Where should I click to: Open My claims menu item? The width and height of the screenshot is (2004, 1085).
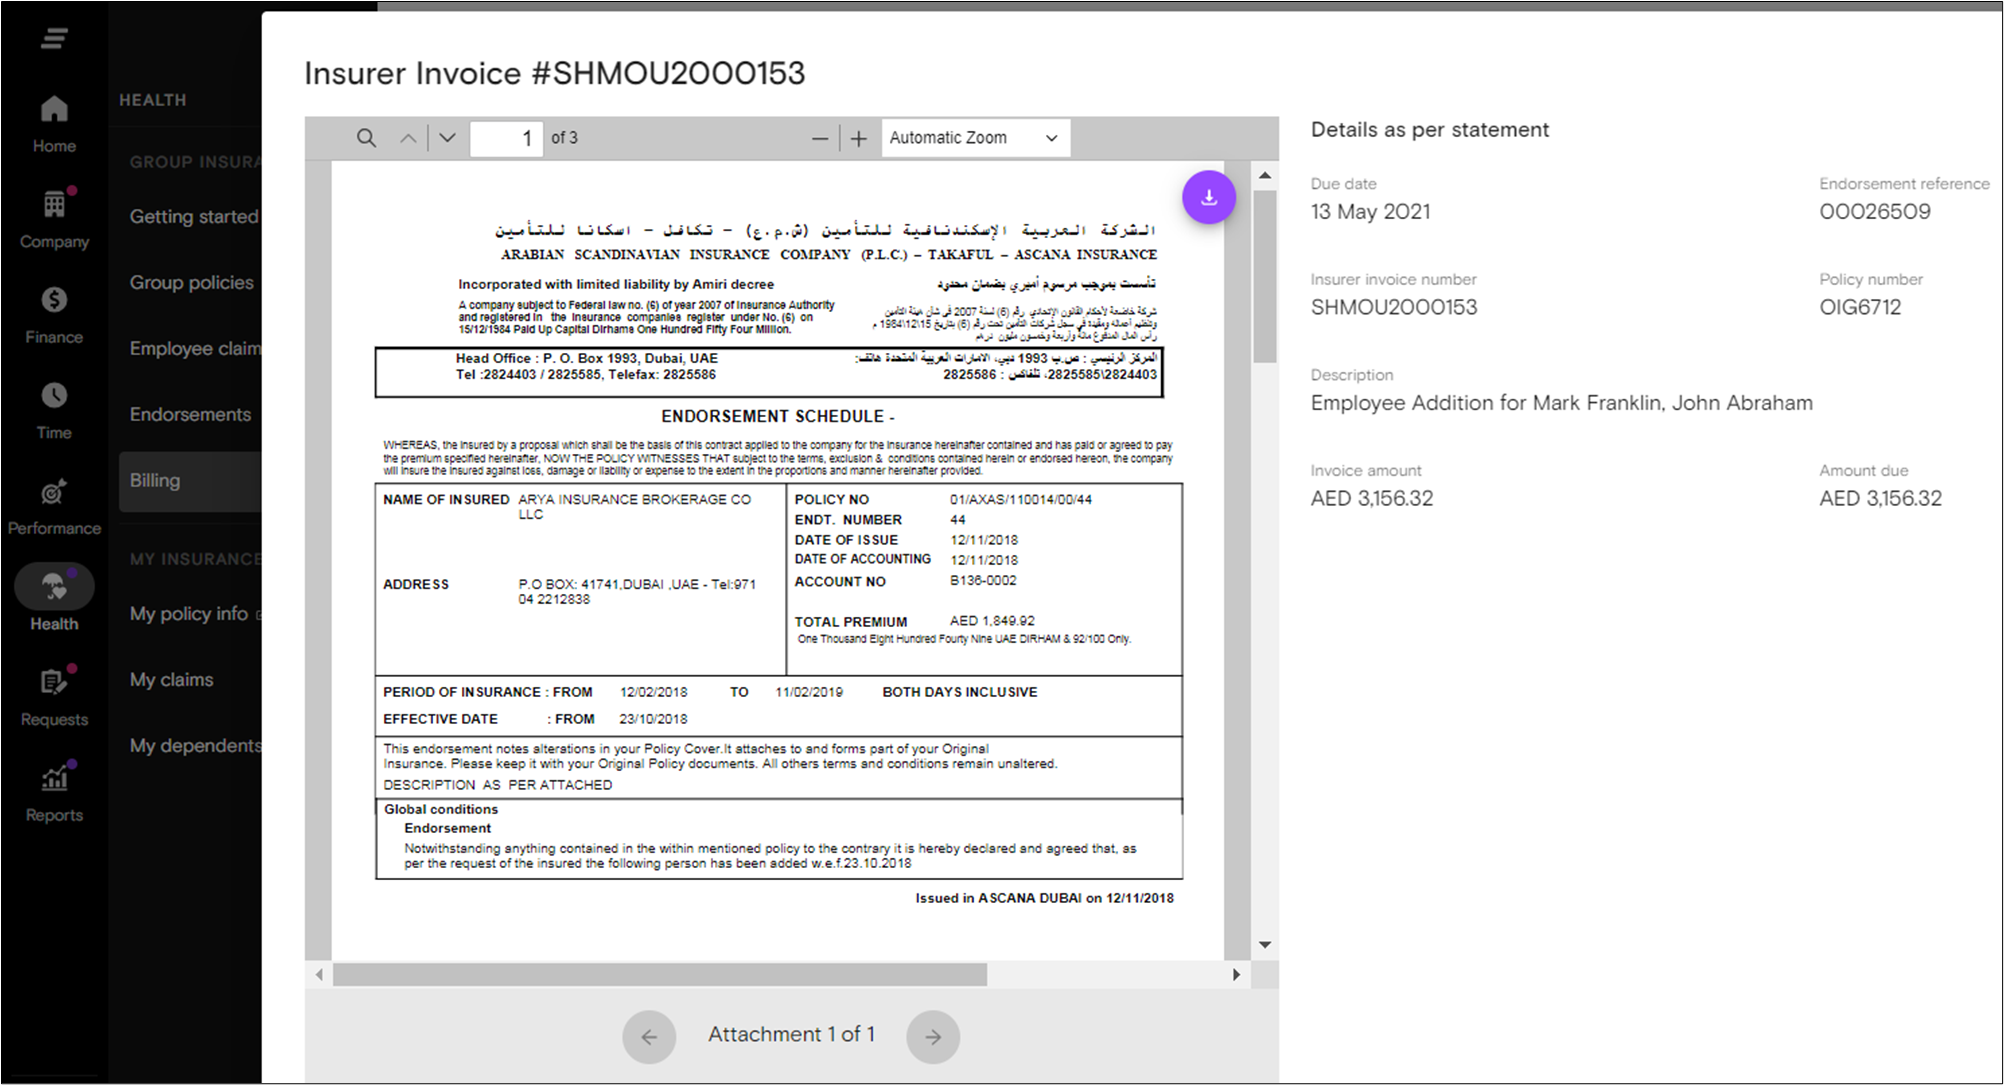click(171, 679)
